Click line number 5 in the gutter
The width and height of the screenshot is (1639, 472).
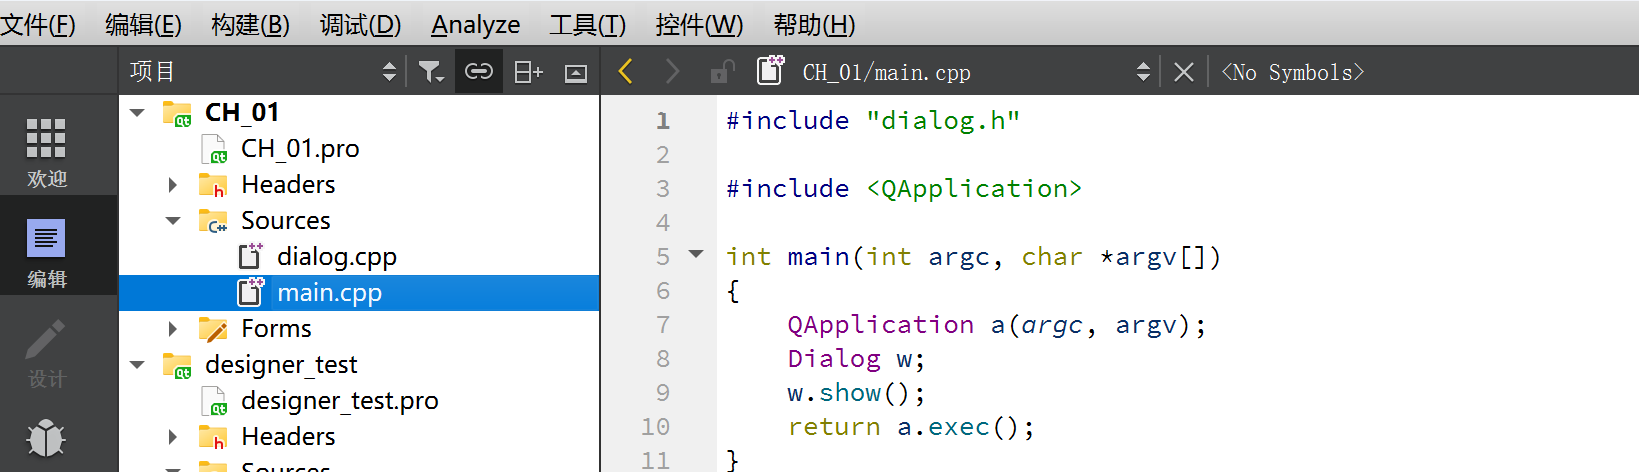click(x=662, y=257)
